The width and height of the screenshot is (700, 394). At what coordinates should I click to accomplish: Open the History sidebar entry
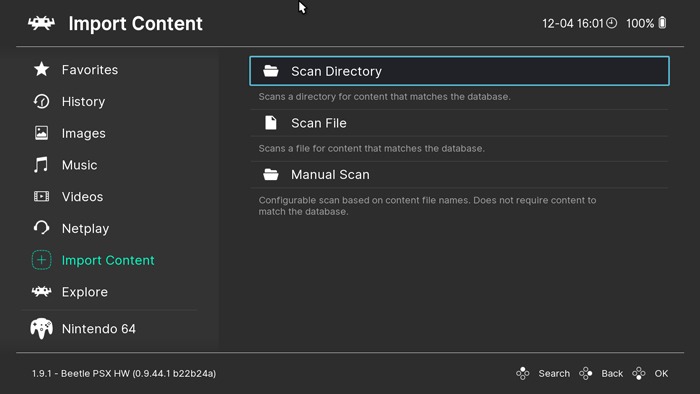tap(83, 102)
